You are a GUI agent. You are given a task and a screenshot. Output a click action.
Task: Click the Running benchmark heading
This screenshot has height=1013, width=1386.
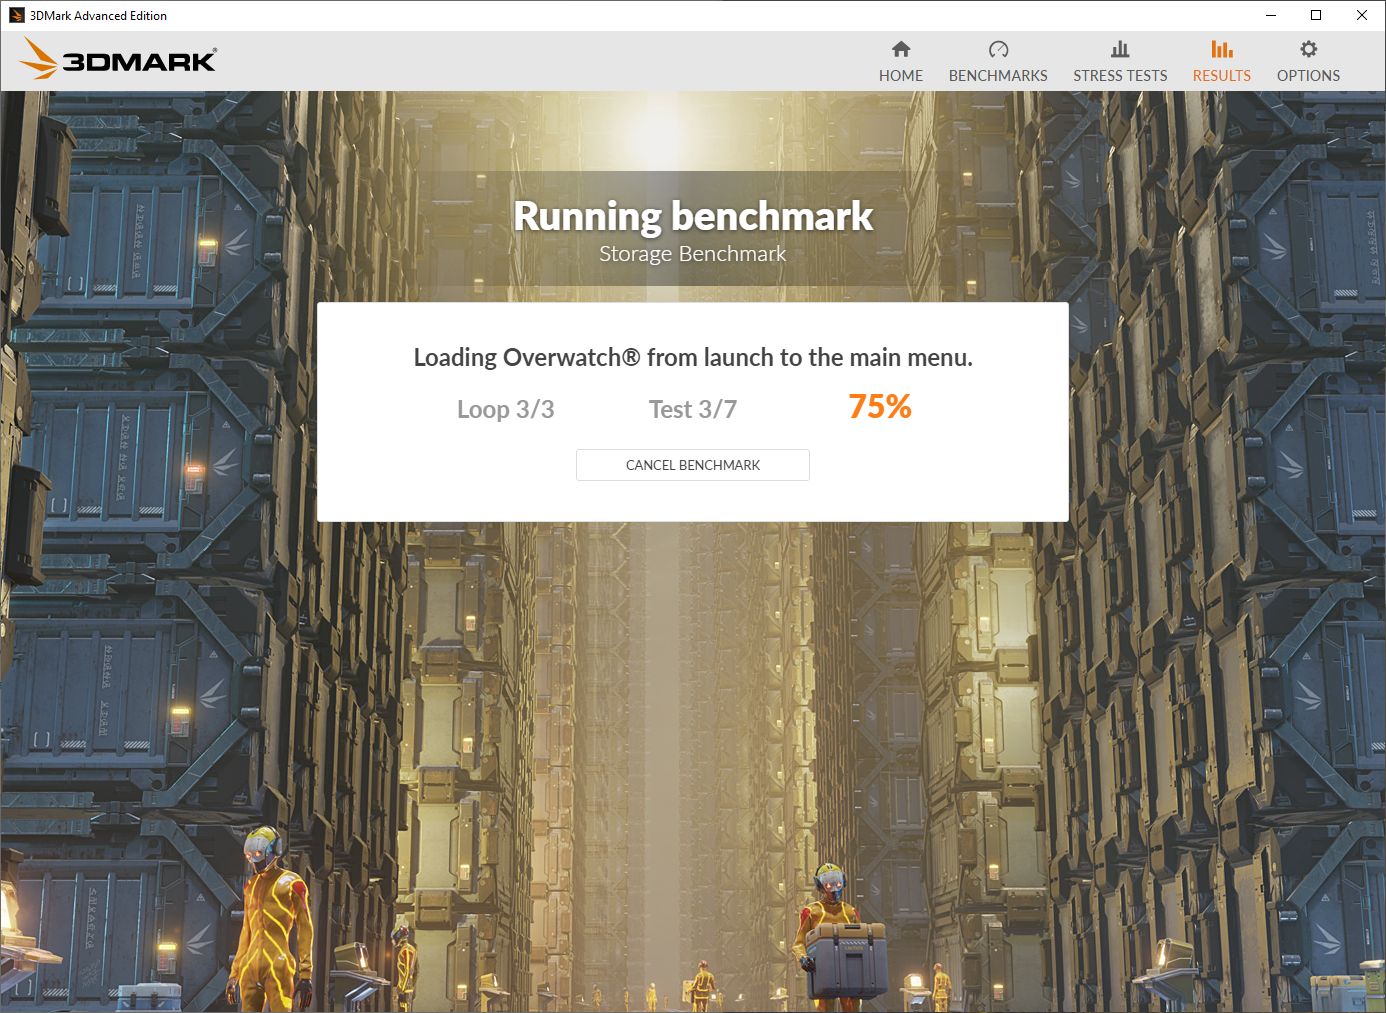point(692,216)
